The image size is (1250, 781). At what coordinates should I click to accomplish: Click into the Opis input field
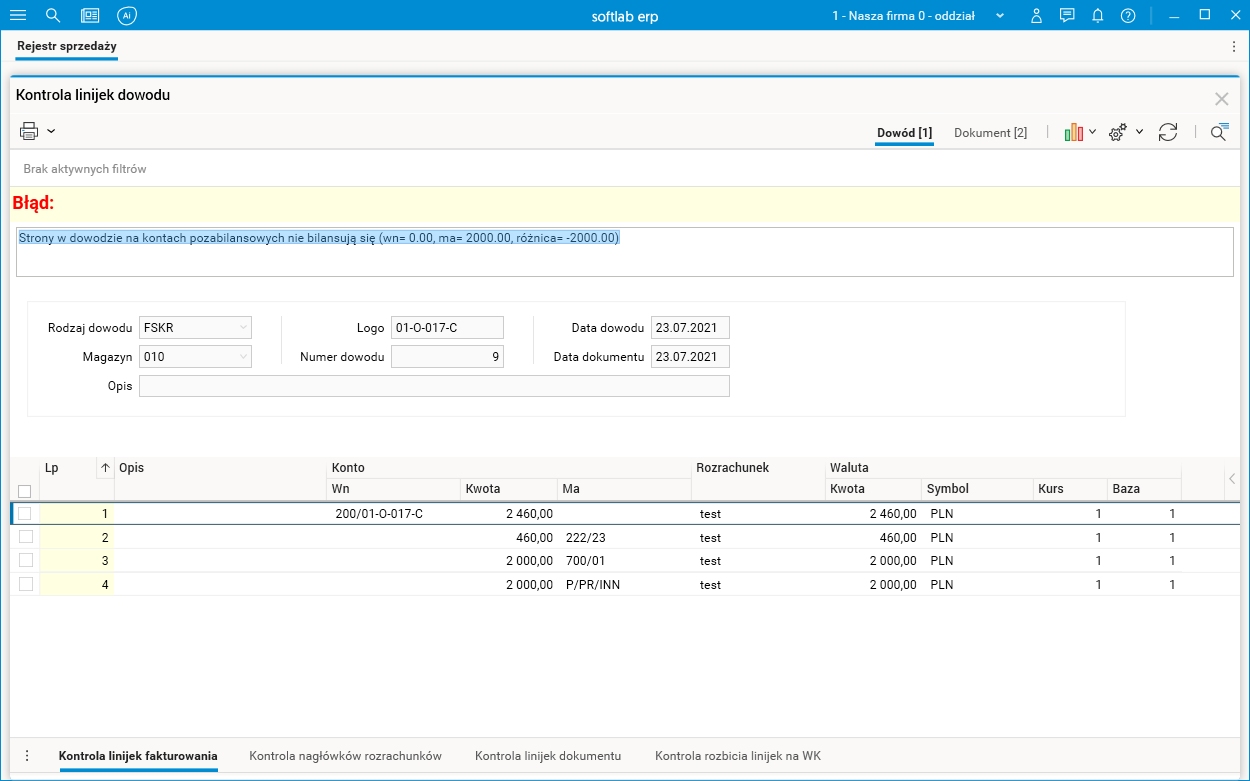(x=434, y=386)
